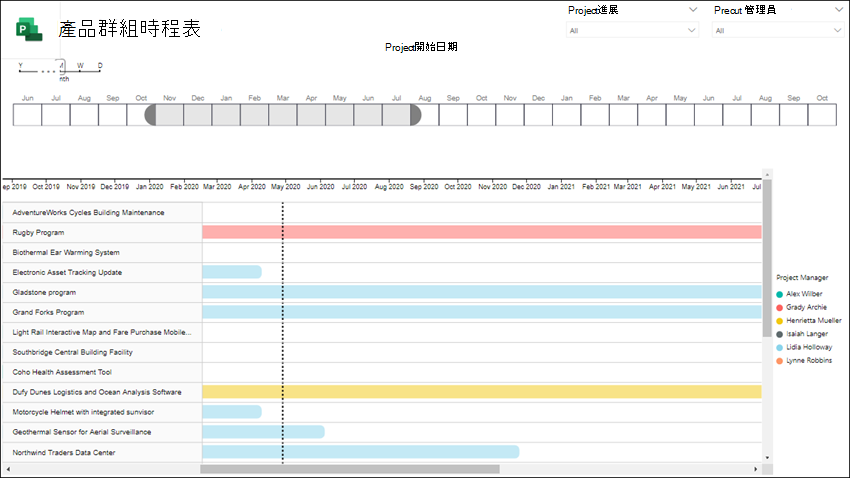850x478 pixels.
Task: Select Coho Health Assessment Tool row
Action: point(102,372)
